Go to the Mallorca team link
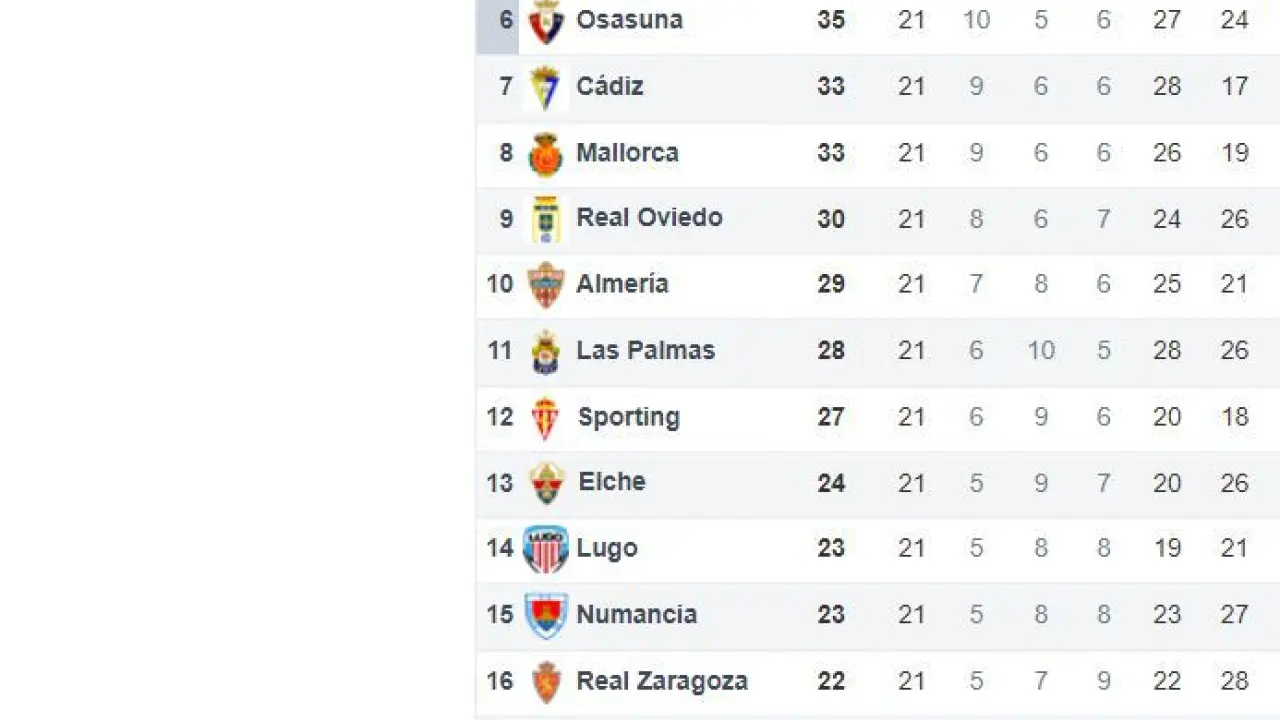The width and height of the screenshot is (1280, 720). (x=627, y=153)
